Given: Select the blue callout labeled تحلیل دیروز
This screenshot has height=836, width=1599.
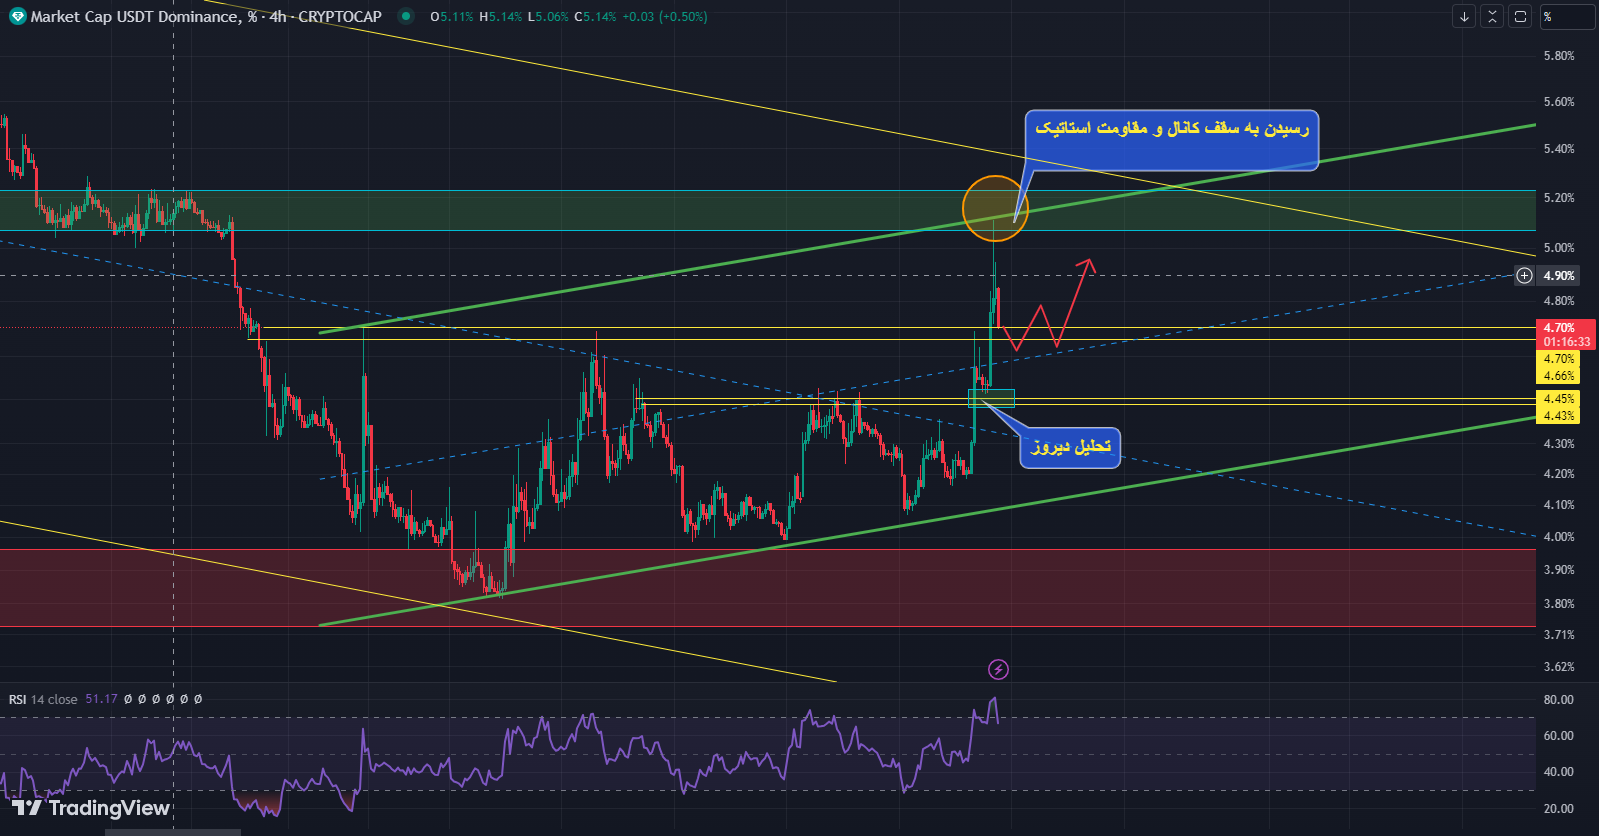Looking at the screenshot, I should [1070, 447].
